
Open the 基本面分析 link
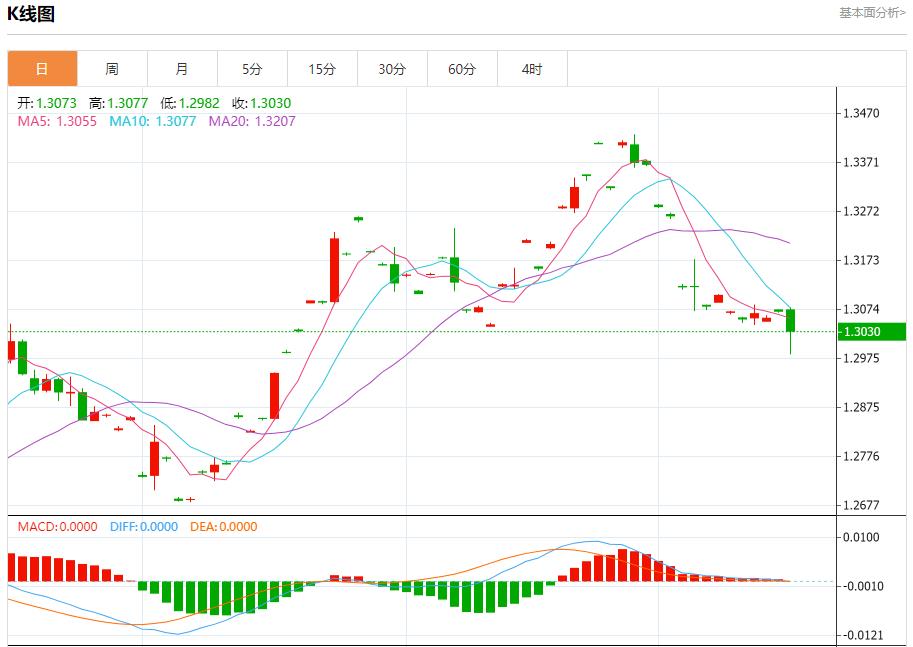coord(872,12)
